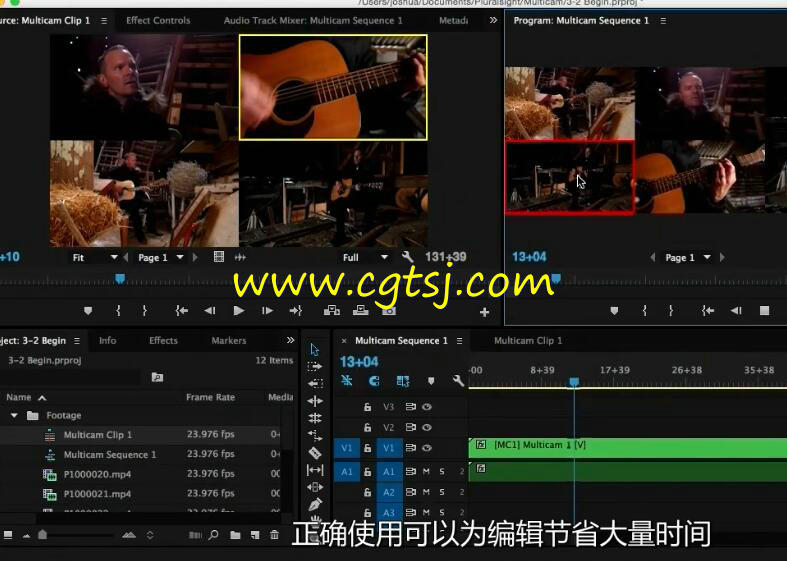Screen dimensions: 787x561
Task: Select the Track Select Backward tool
Action: click(315, 384)
